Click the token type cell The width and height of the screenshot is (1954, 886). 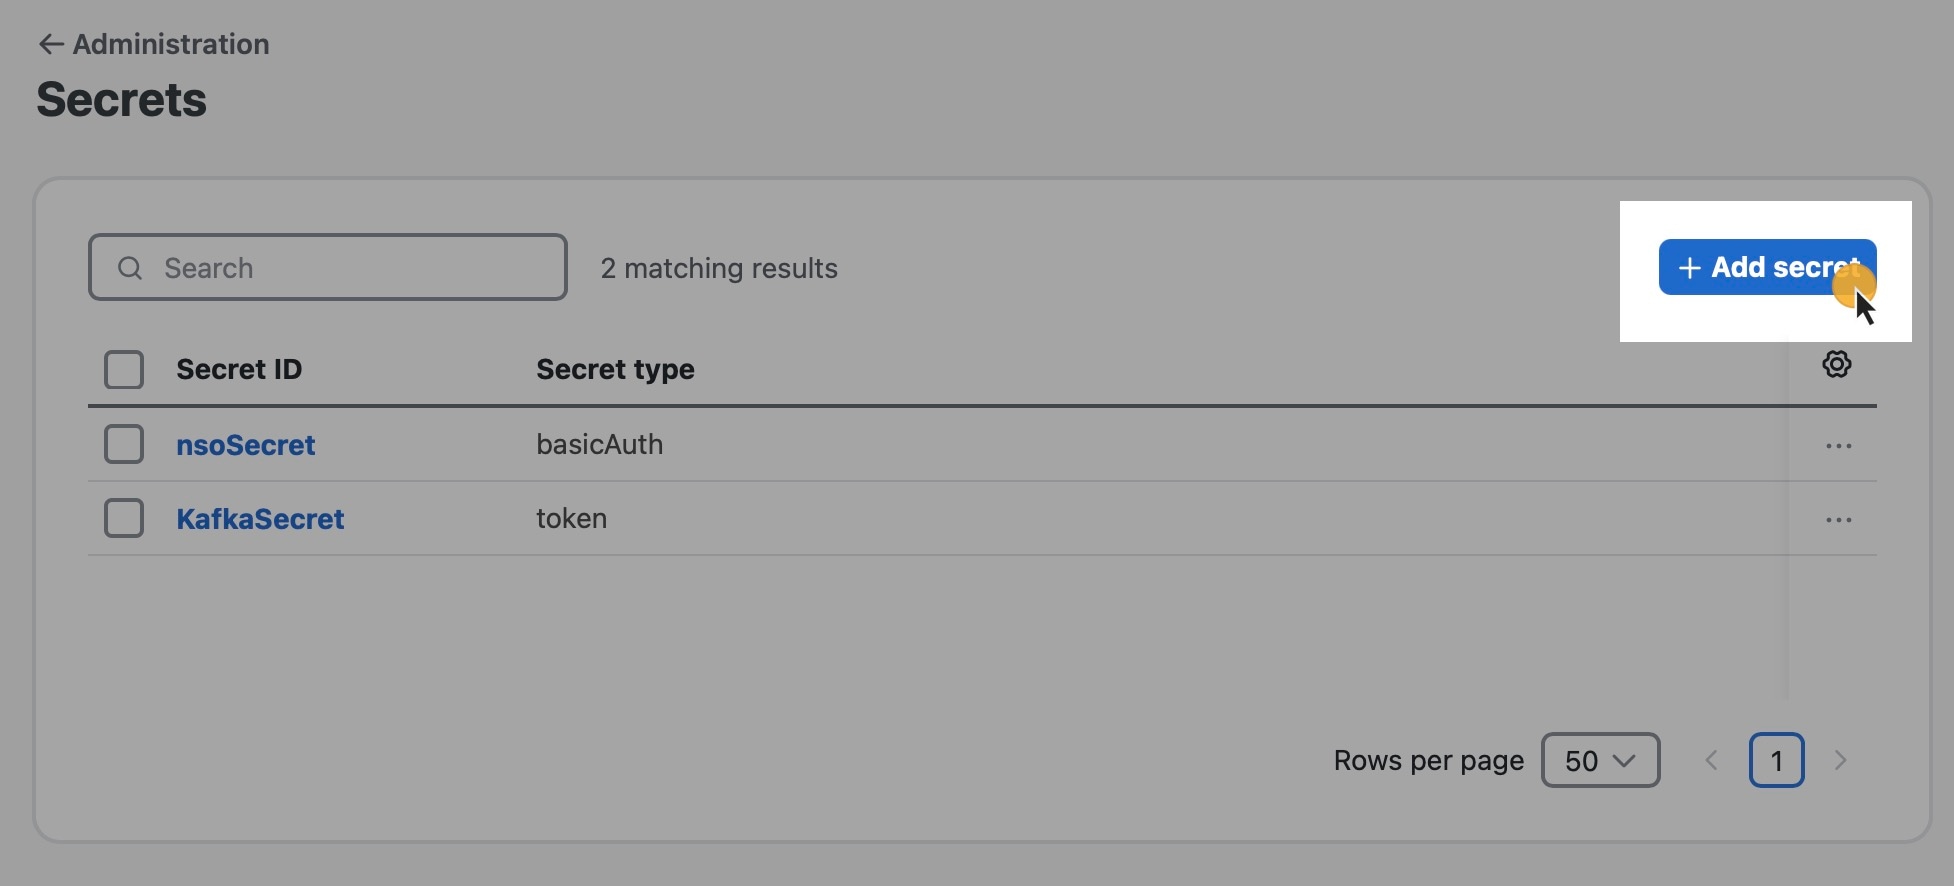[x=571, y=518]
